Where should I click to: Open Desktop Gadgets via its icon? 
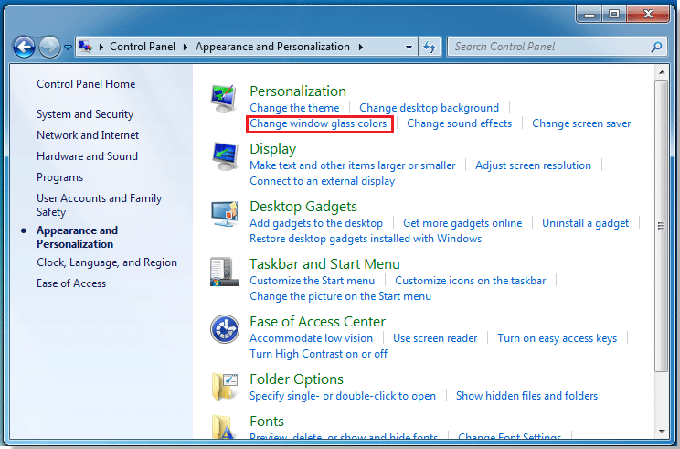(x=223, y=214)
